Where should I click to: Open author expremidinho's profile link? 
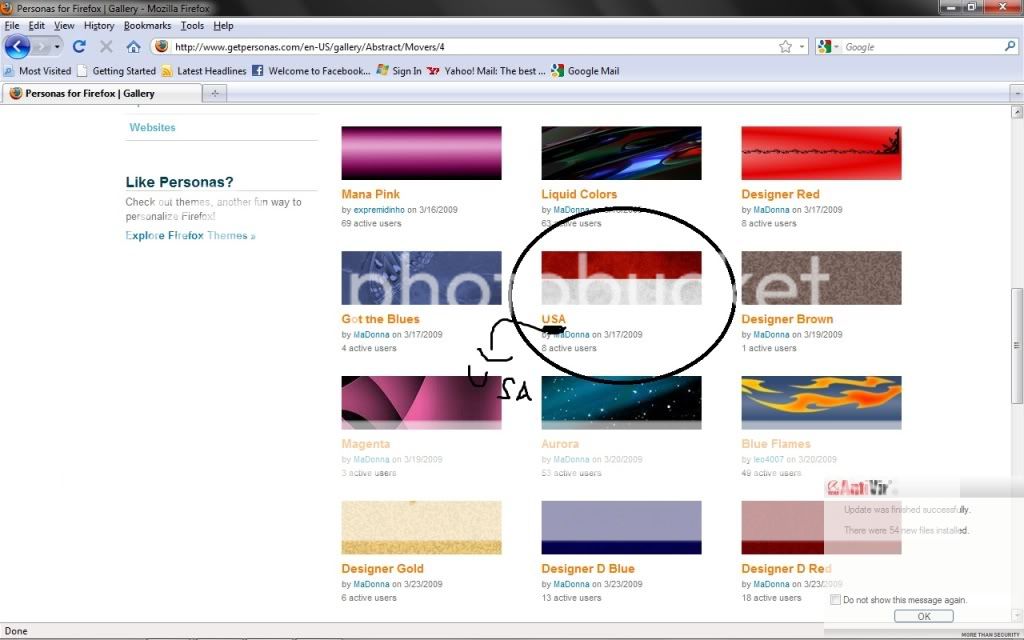[379, 210]
